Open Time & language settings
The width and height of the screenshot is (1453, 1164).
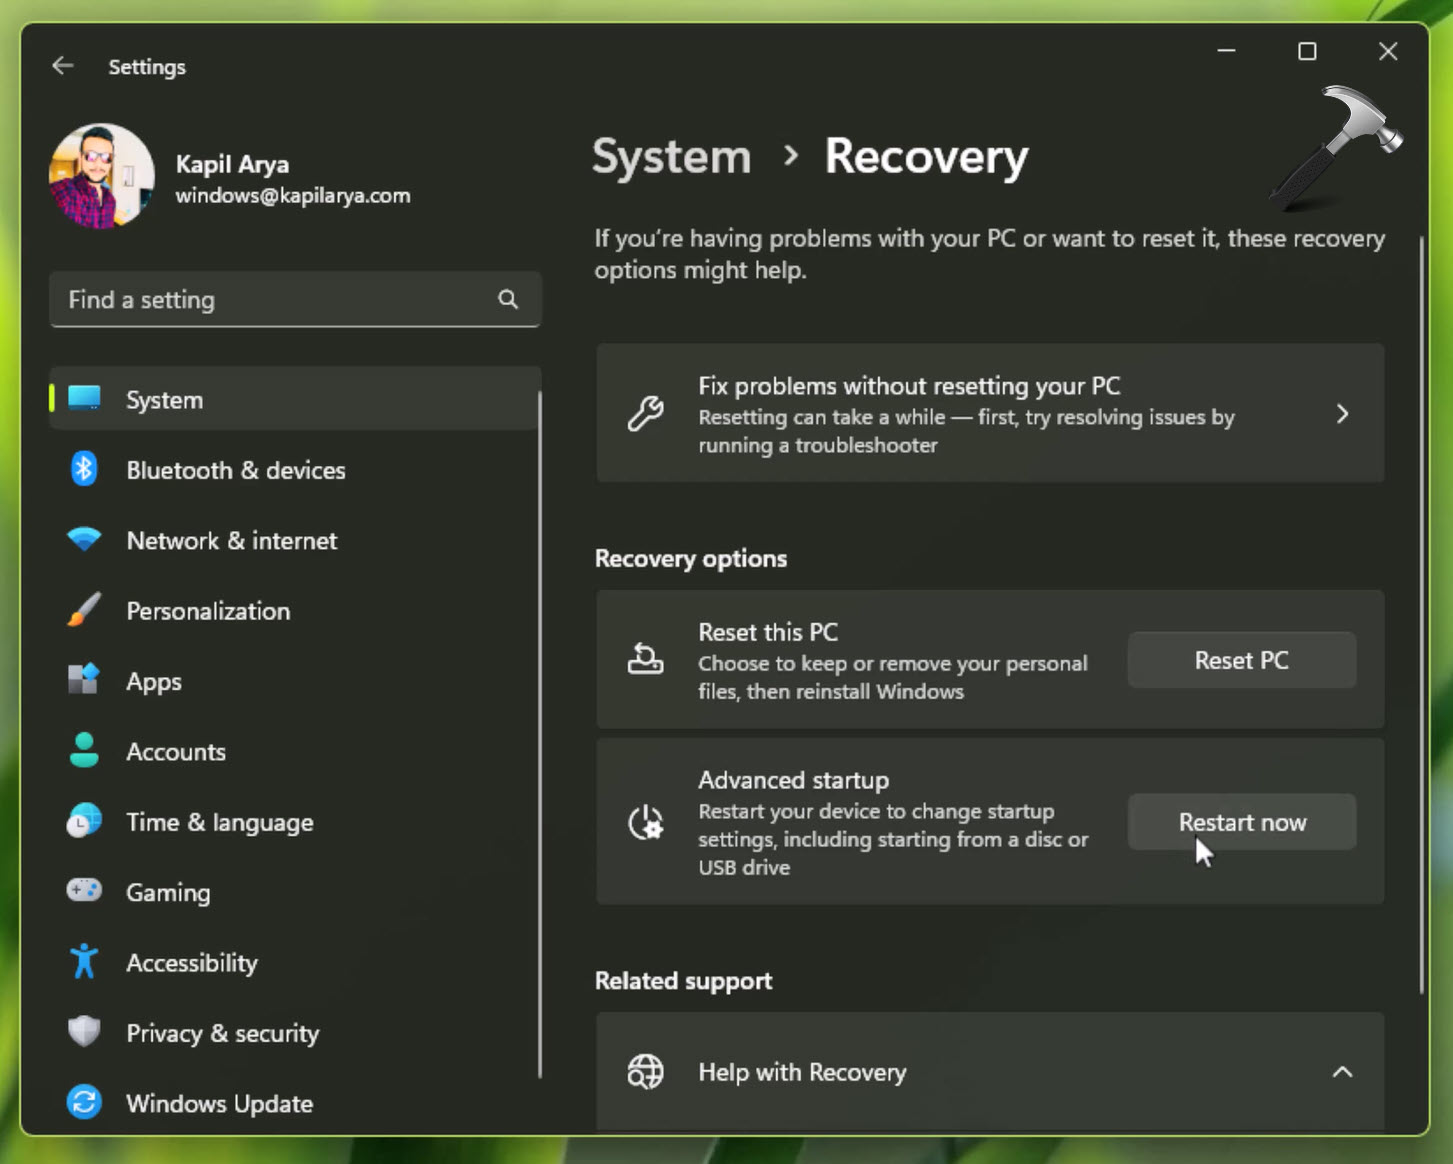(219, 822)
